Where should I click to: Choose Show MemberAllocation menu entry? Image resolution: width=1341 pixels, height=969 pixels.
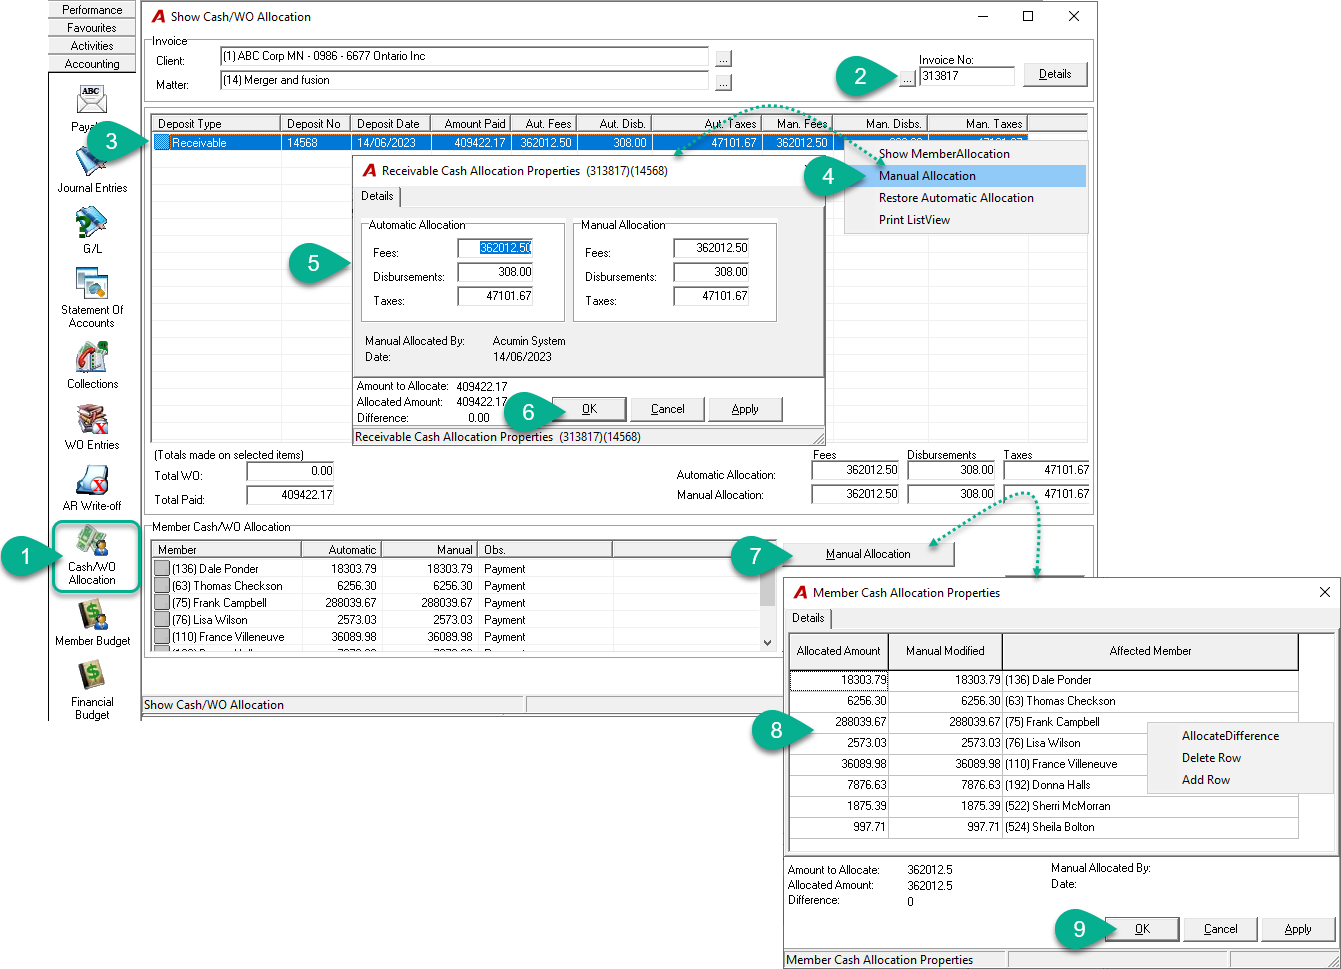point(966,154)
